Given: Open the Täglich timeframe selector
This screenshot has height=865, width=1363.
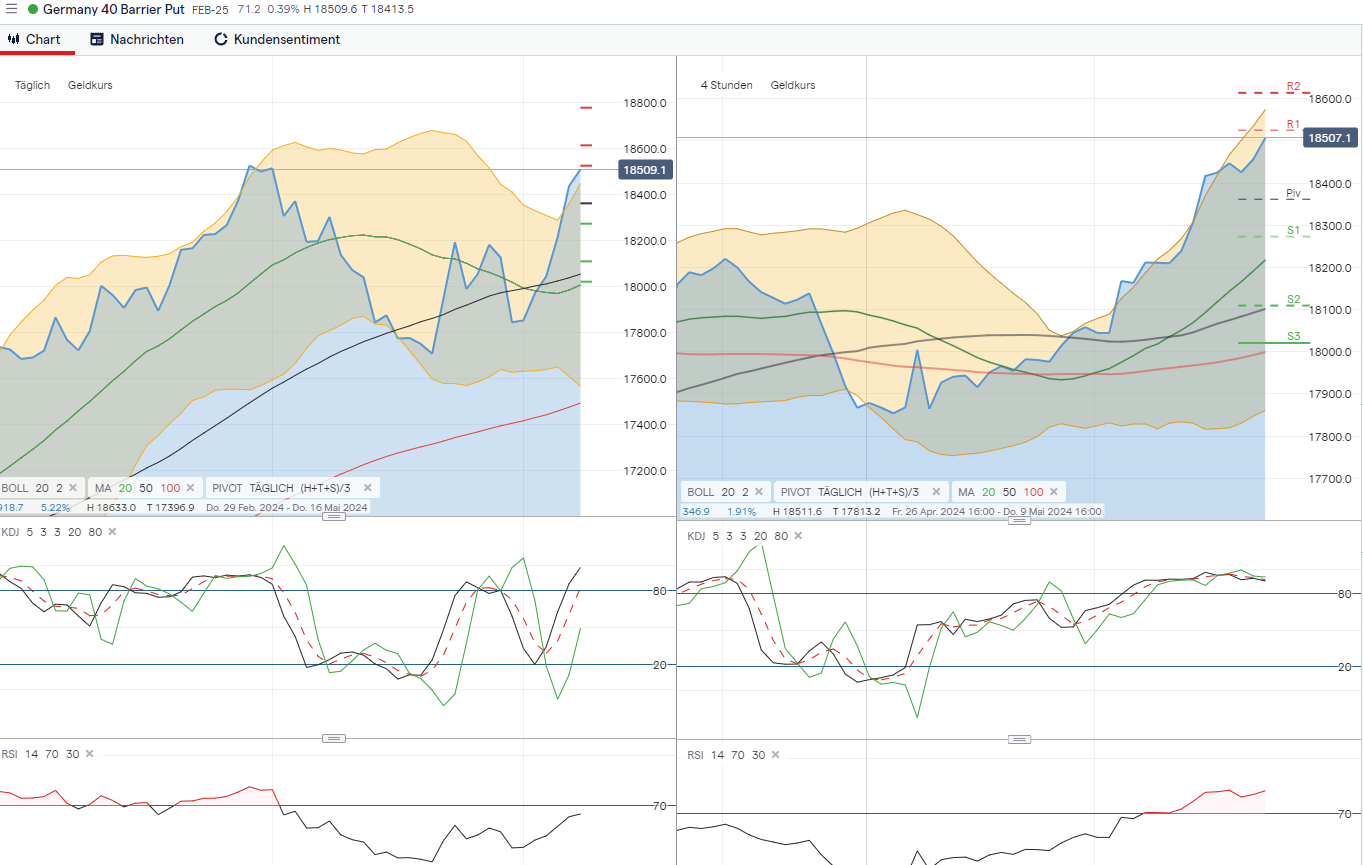Looking at the screenshot, I should [x=32, y=85].
